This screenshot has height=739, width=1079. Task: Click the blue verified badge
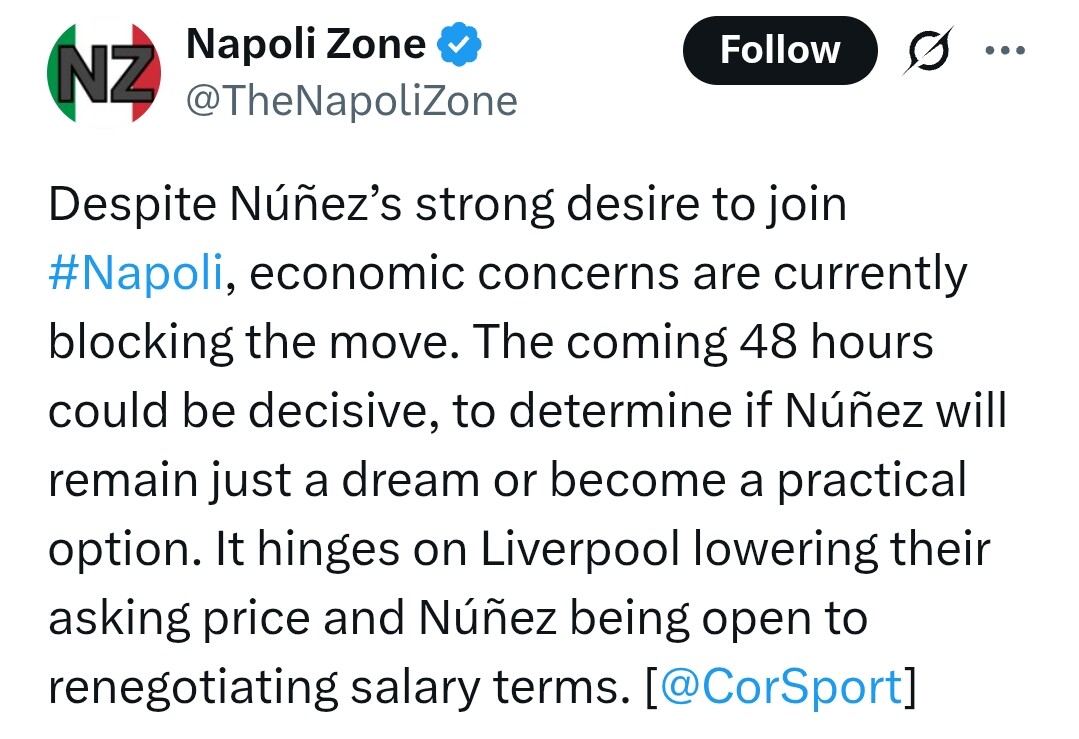(x=463, y=44)
